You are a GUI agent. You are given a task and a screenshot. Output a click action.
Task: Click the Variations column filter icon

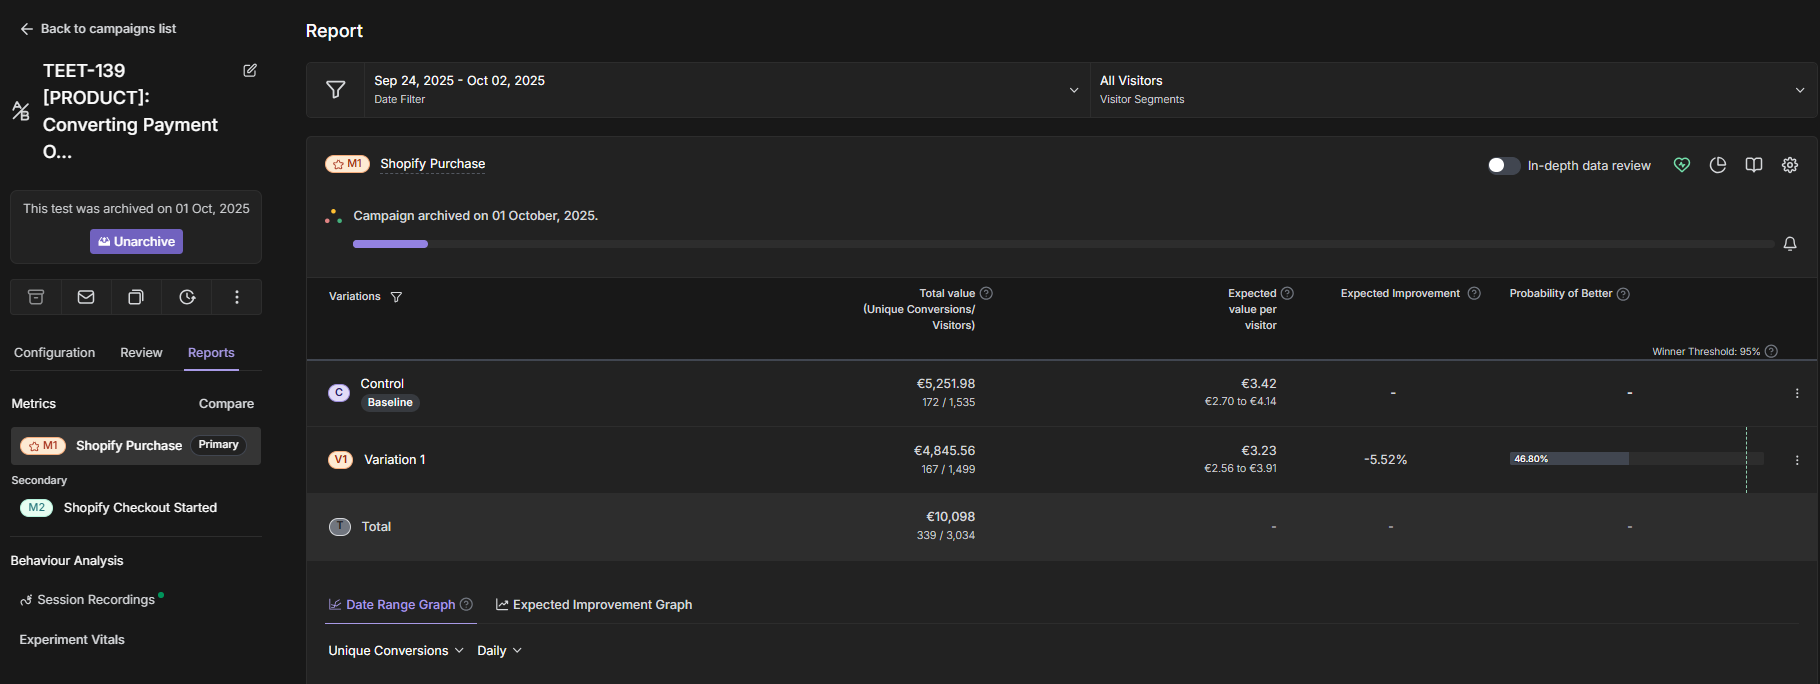[x=396, y=297]
